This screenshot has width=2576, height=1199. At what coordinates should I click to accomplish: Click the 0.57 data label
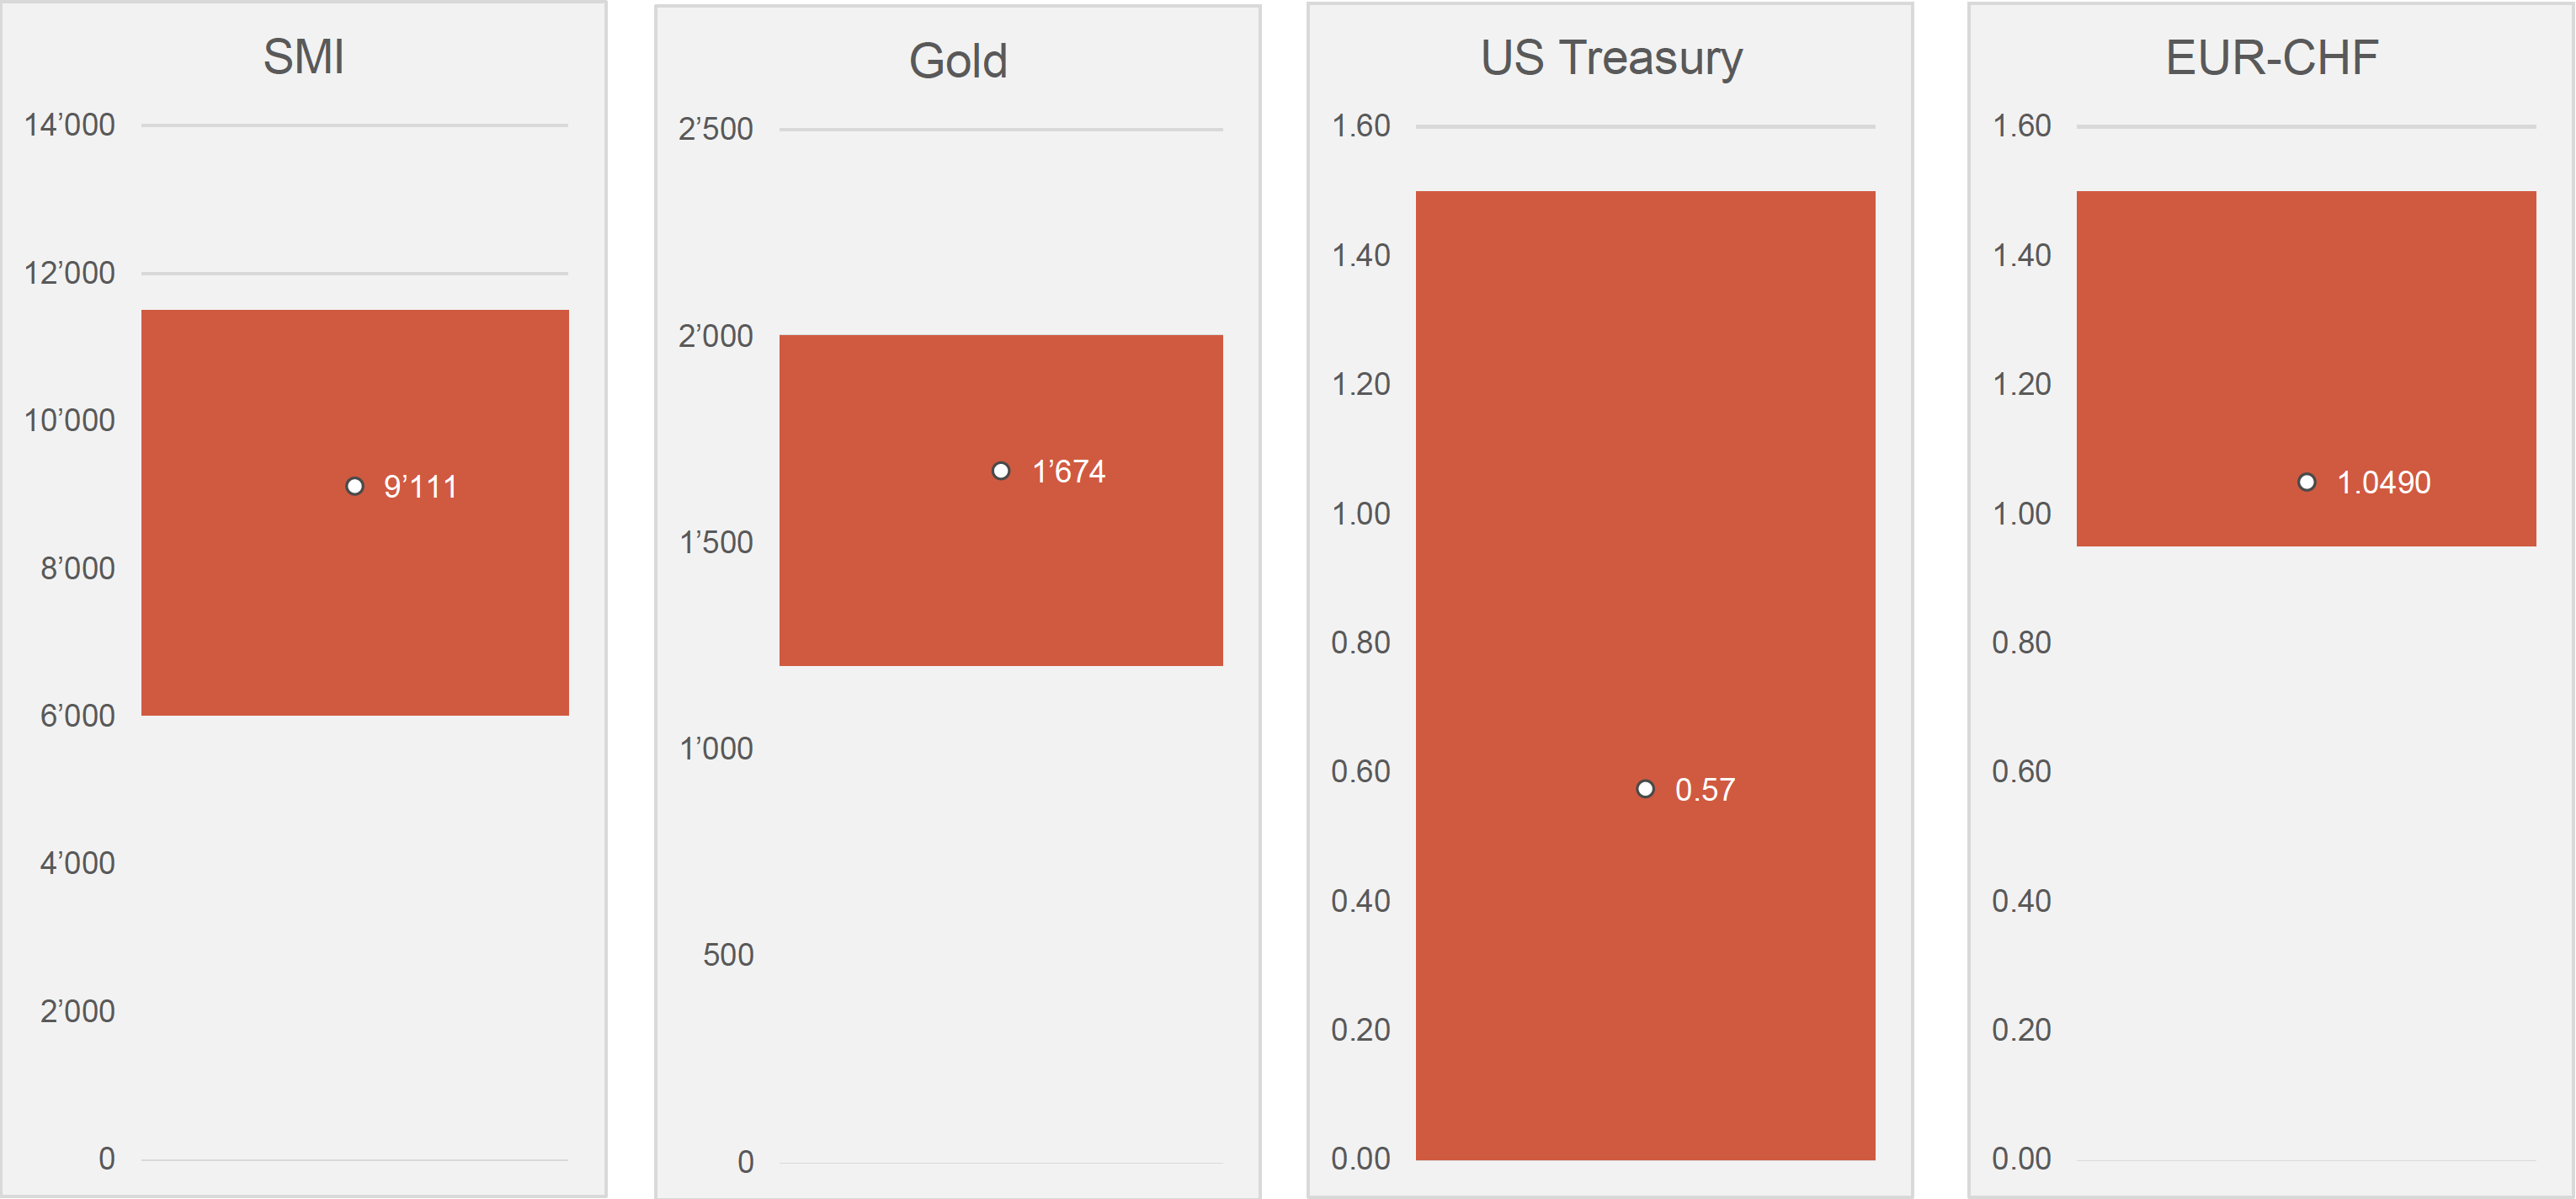(1704, 790)
